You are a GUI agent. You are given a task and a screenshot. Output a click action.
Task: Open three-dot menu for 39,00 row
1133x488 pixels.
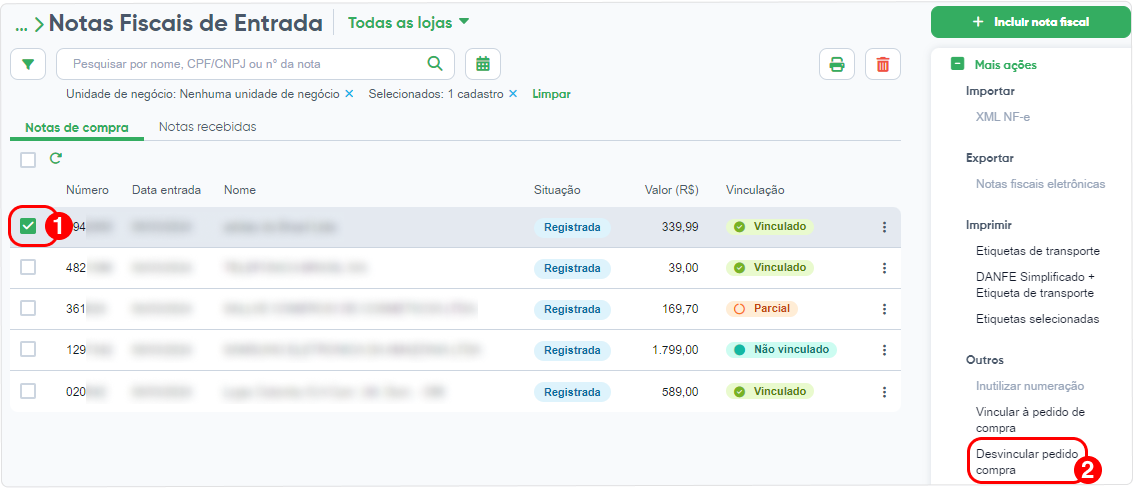(x=884, y=268)
